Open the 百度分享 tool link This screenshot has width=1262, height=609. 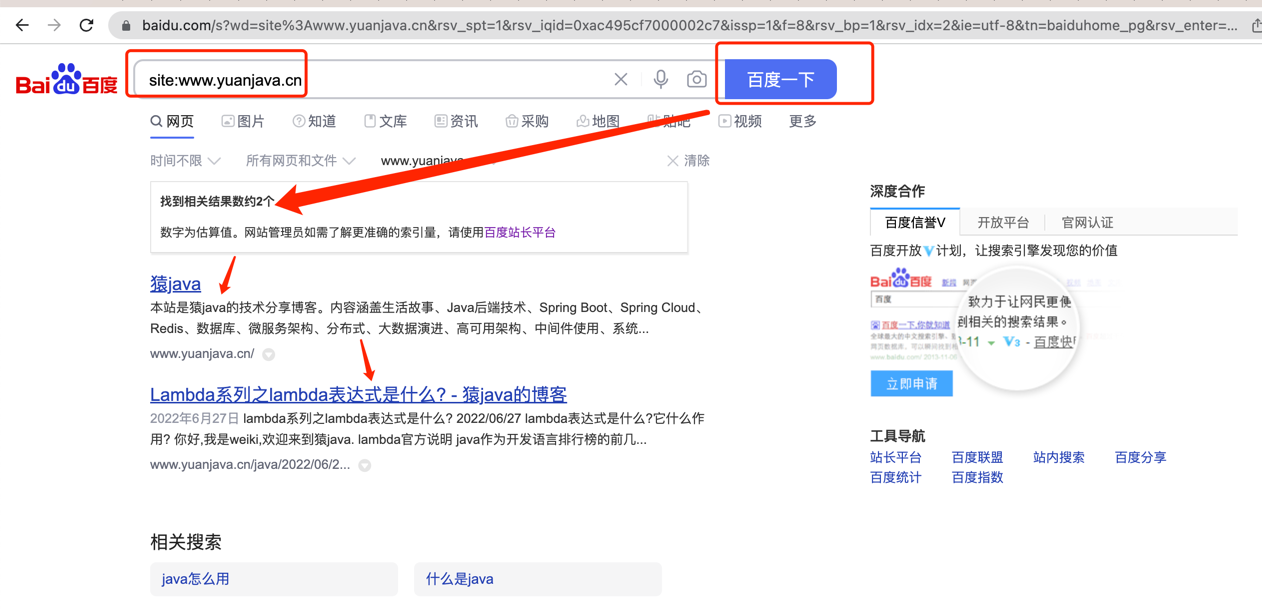point(1141,457)
